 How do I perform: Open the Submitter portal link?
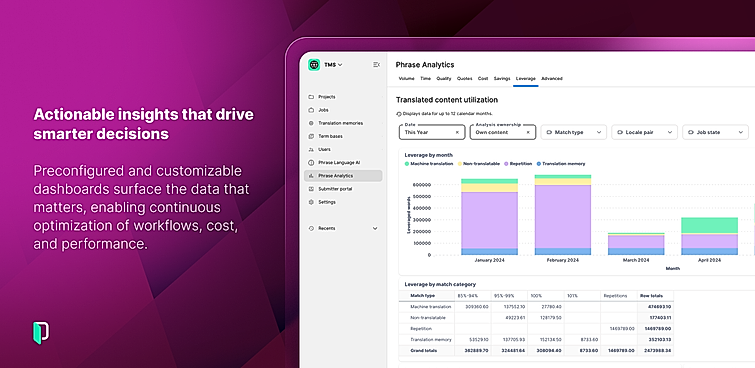coord(344,189)
